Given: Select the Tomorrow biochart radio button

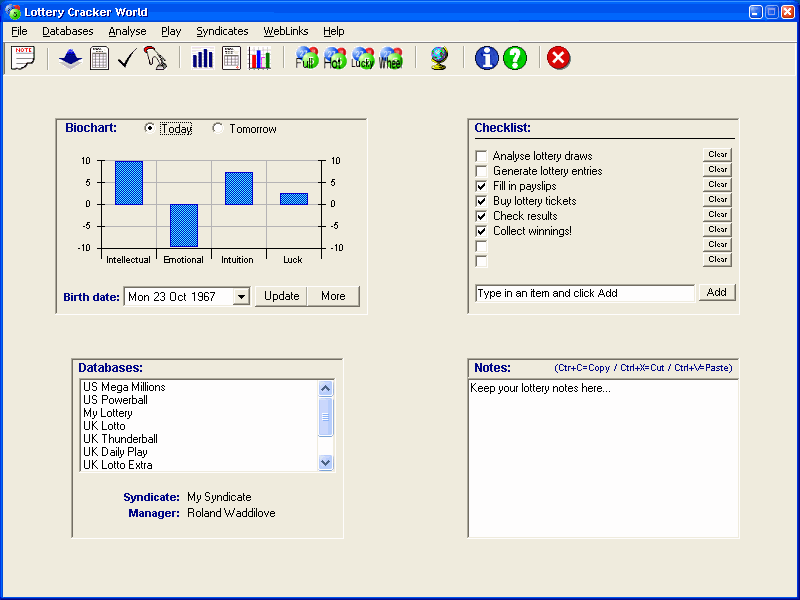Looking at the screenshot, I should pyautogui.click(x=218, y=129).
